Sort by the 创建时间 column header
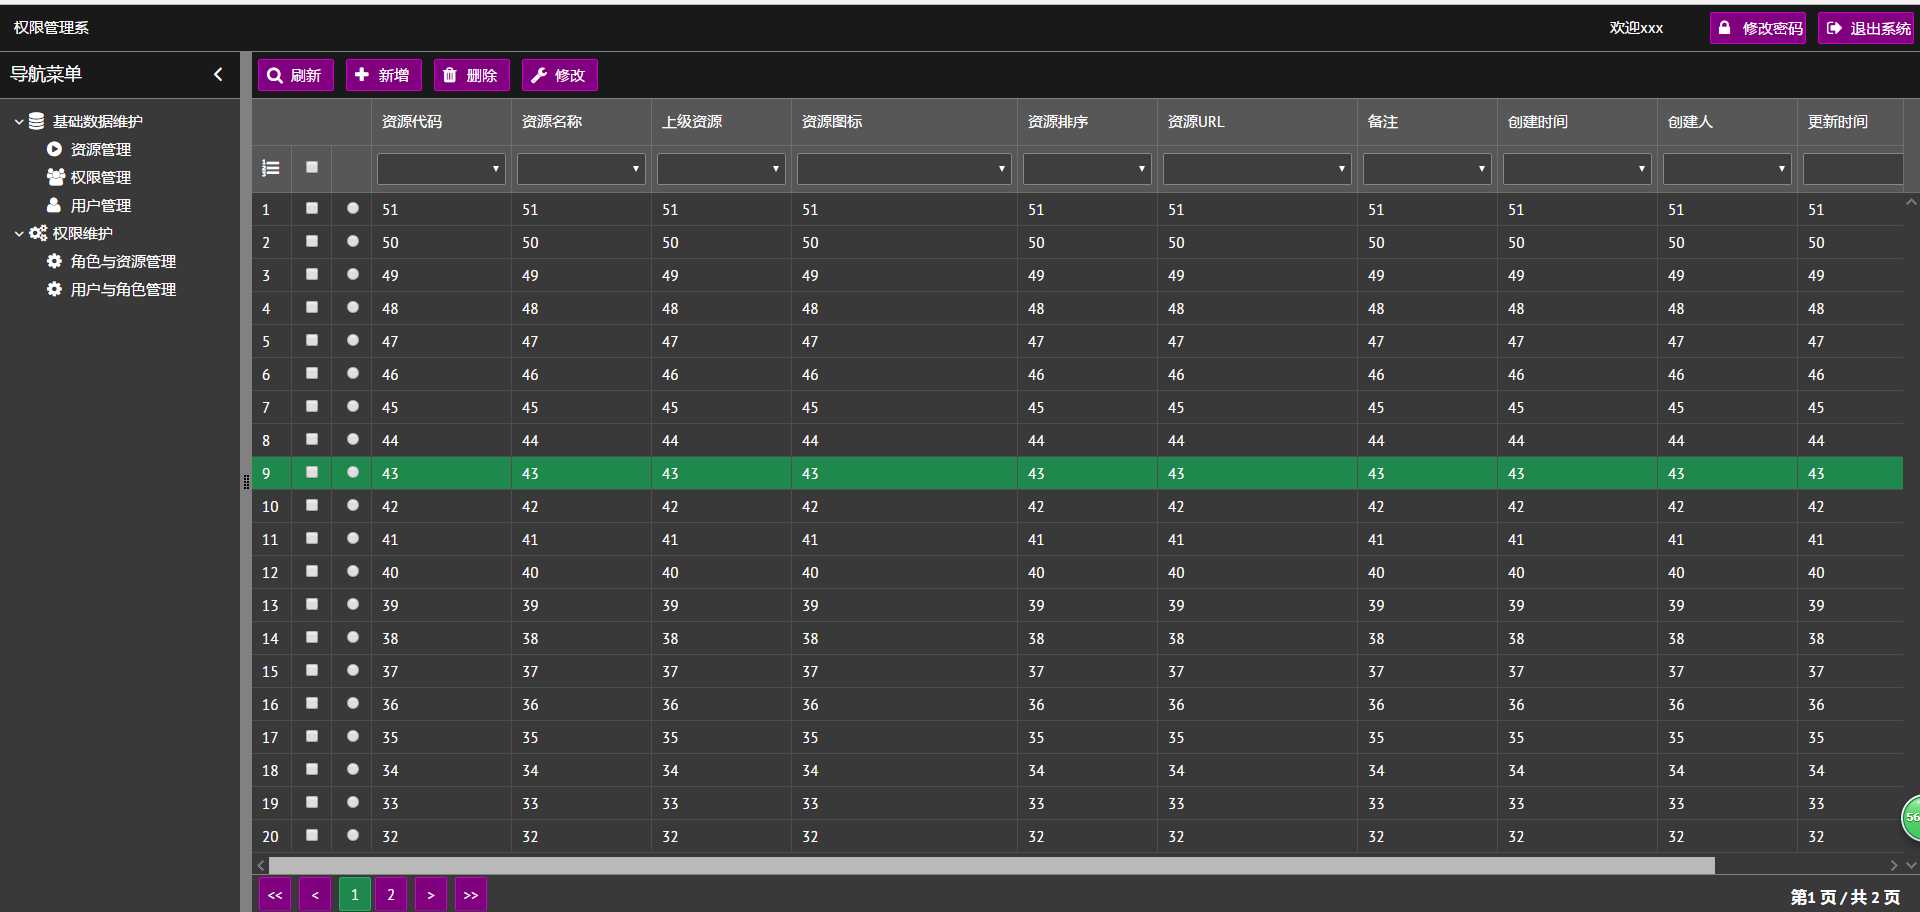The width and height of the screenshot is (1920, 912). point(1577,122)
